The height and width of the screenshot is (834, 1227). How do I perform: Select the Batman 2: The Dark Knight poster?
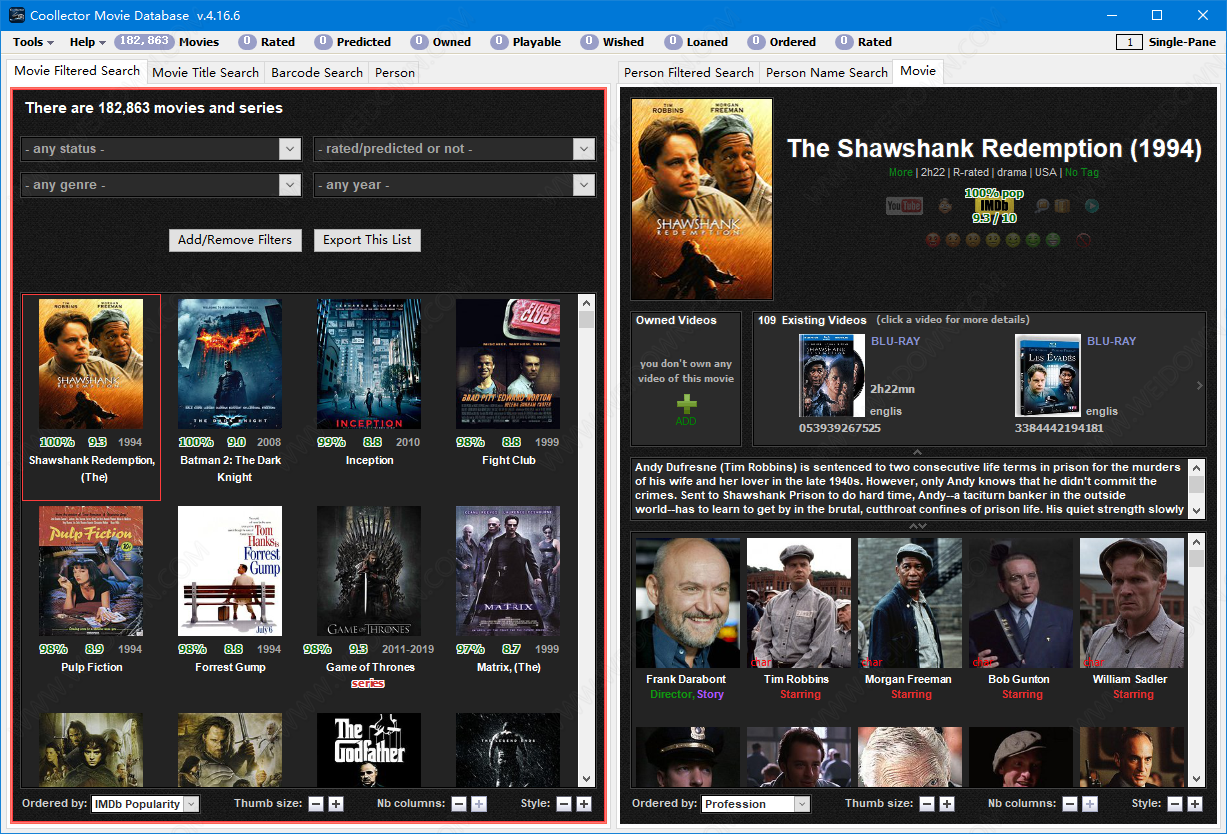pos(230,364)
